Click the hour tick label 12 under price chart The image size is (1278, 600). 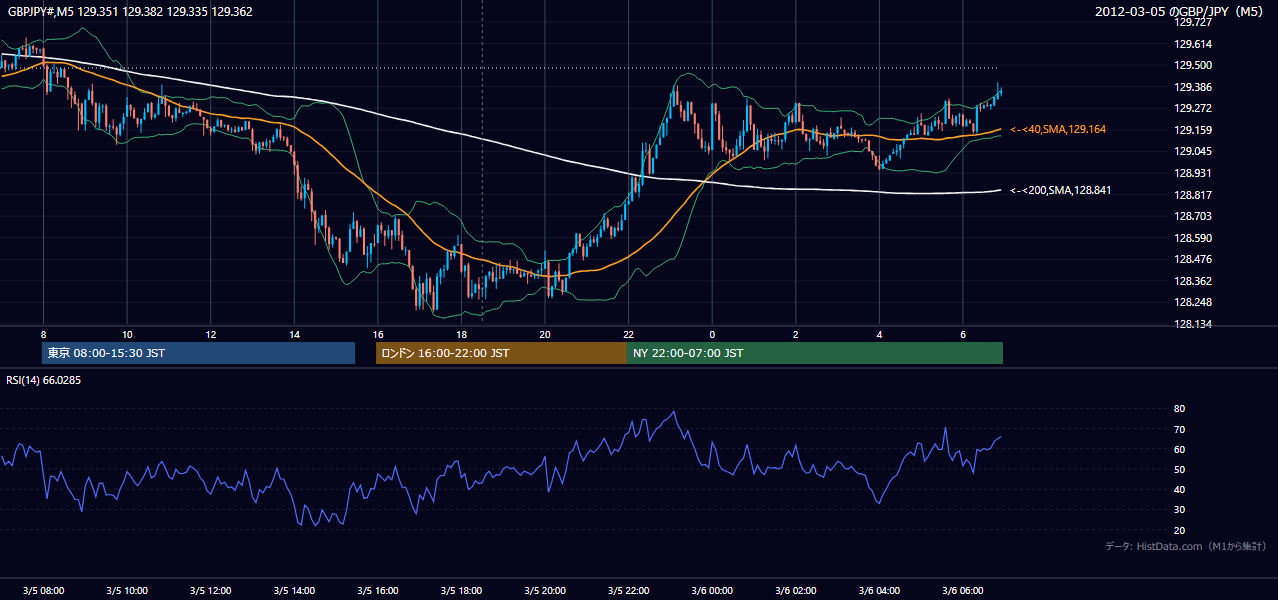[210, 334]
